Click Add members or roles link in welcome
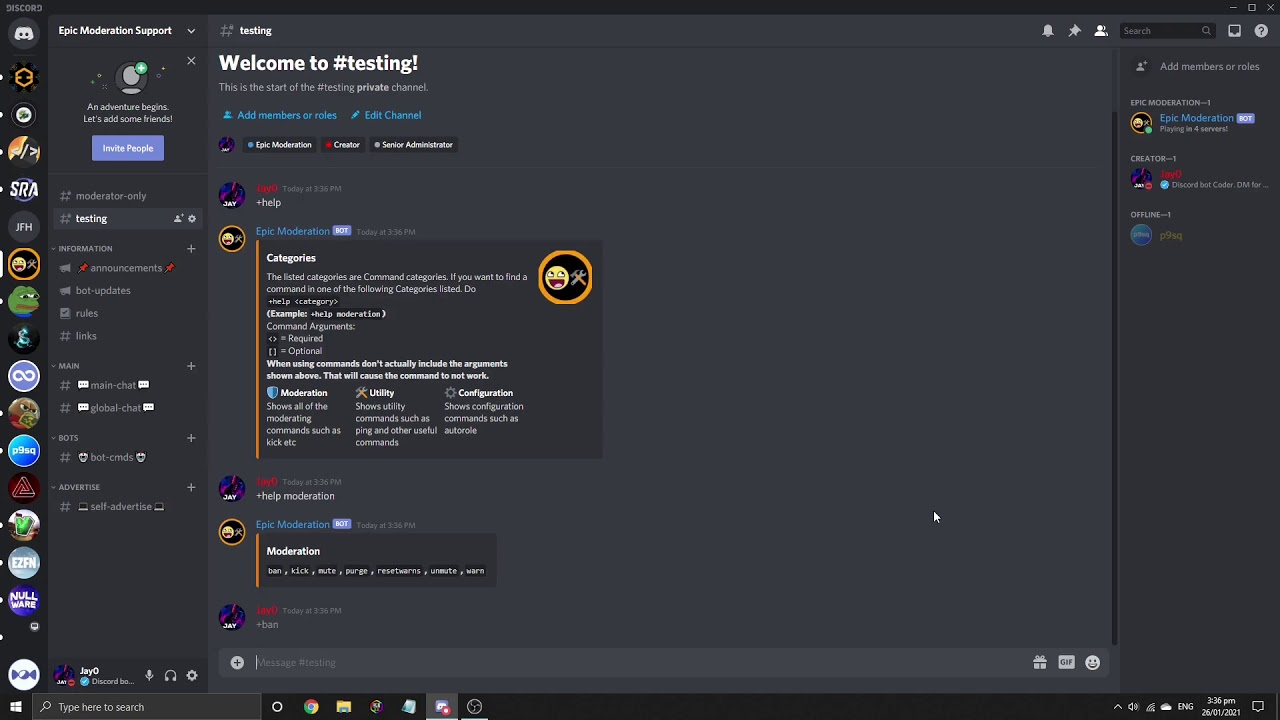 280,115
